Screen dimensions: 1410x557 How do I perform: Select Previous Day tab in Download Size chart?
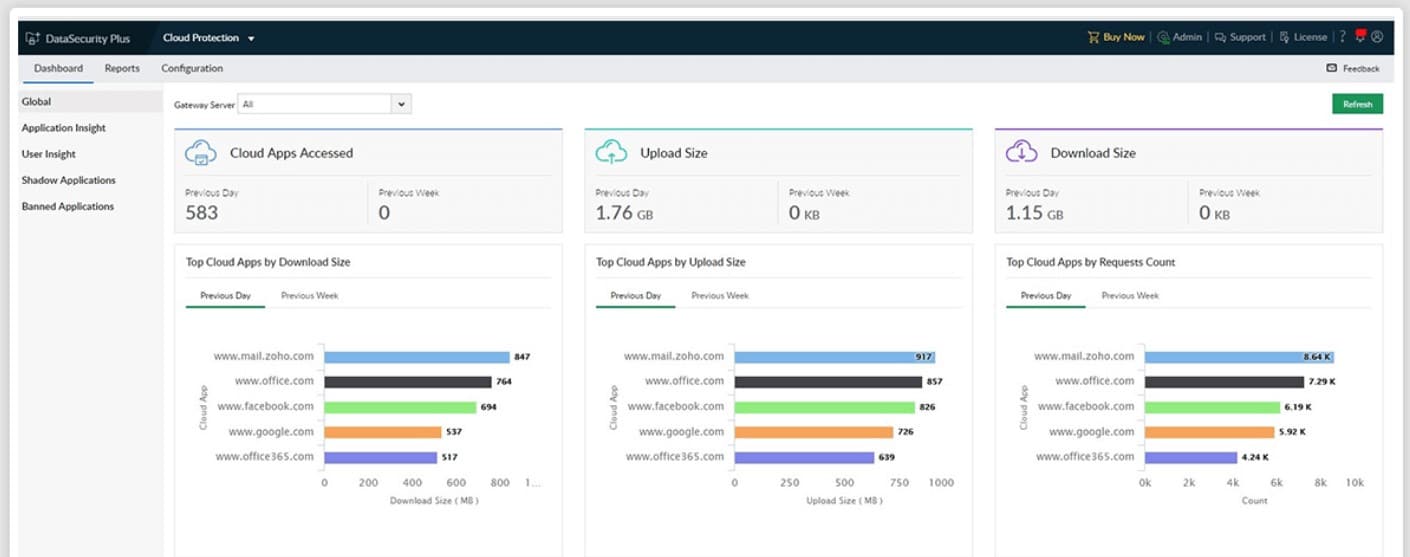(x=225, y=296)
